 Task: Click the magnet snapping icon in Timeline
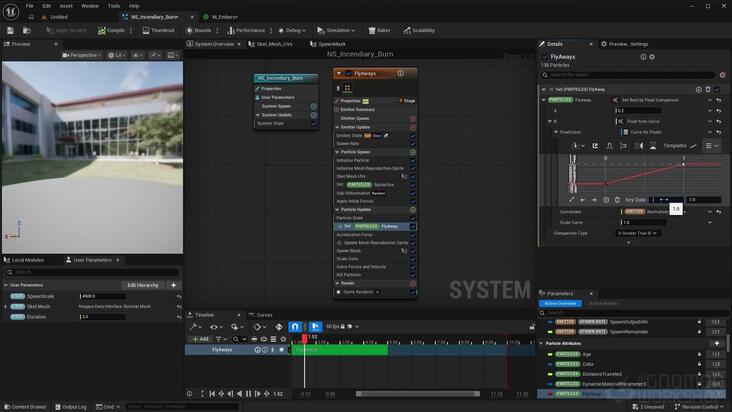295,327
